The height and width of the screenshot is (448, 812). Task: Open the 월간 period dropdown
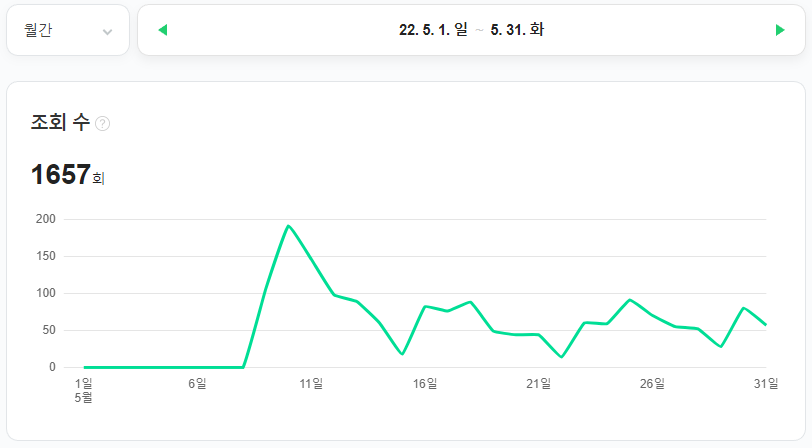coord(68,30)
